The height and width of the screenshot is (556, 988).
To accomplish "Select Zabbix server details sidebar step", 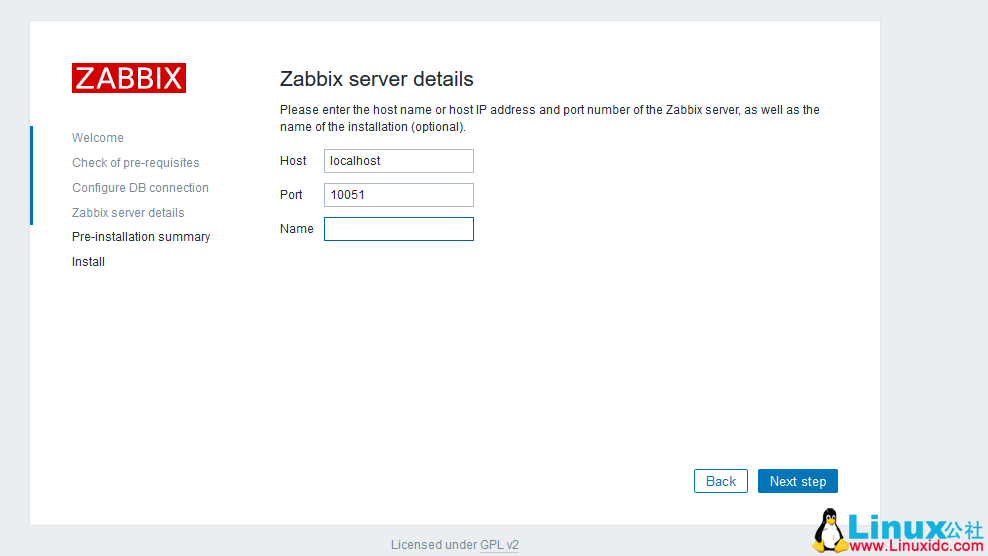I will point(128,213).
